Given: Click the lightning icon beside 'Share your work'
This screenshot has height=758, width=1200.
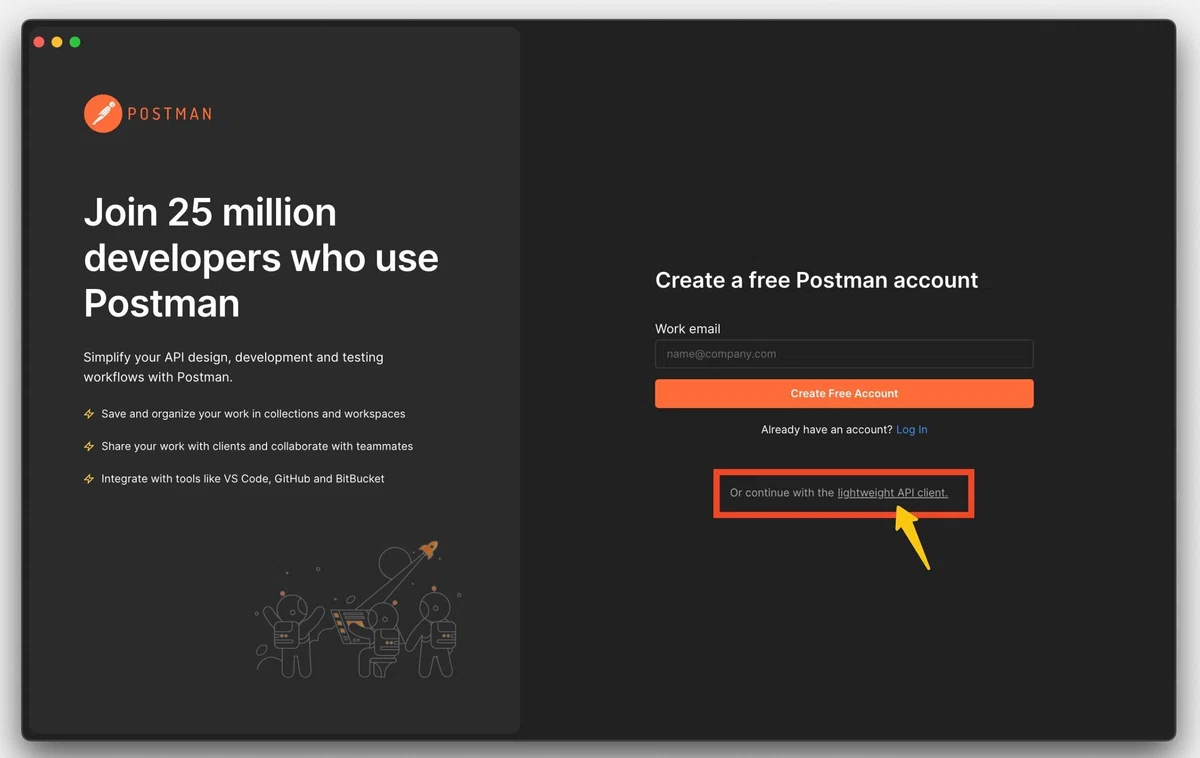Looking at the screenshot, I should [89, 447].
